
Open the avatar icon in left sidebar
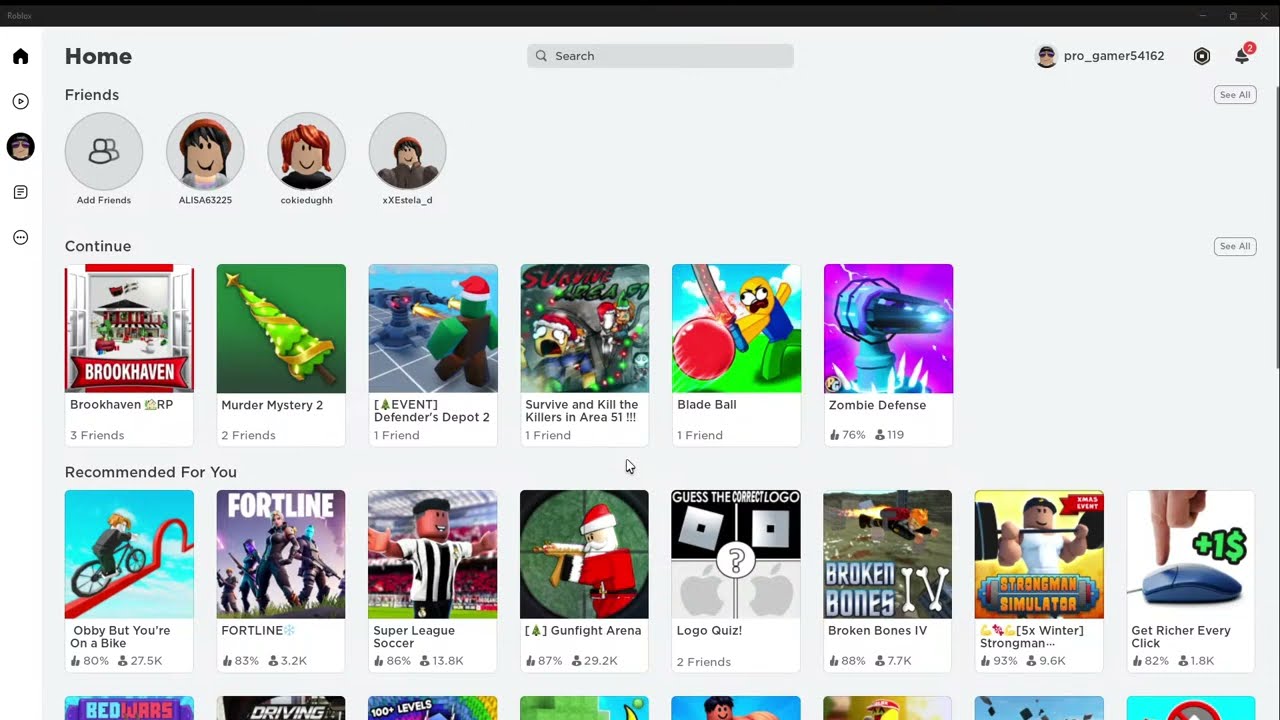tap(20, 147)
